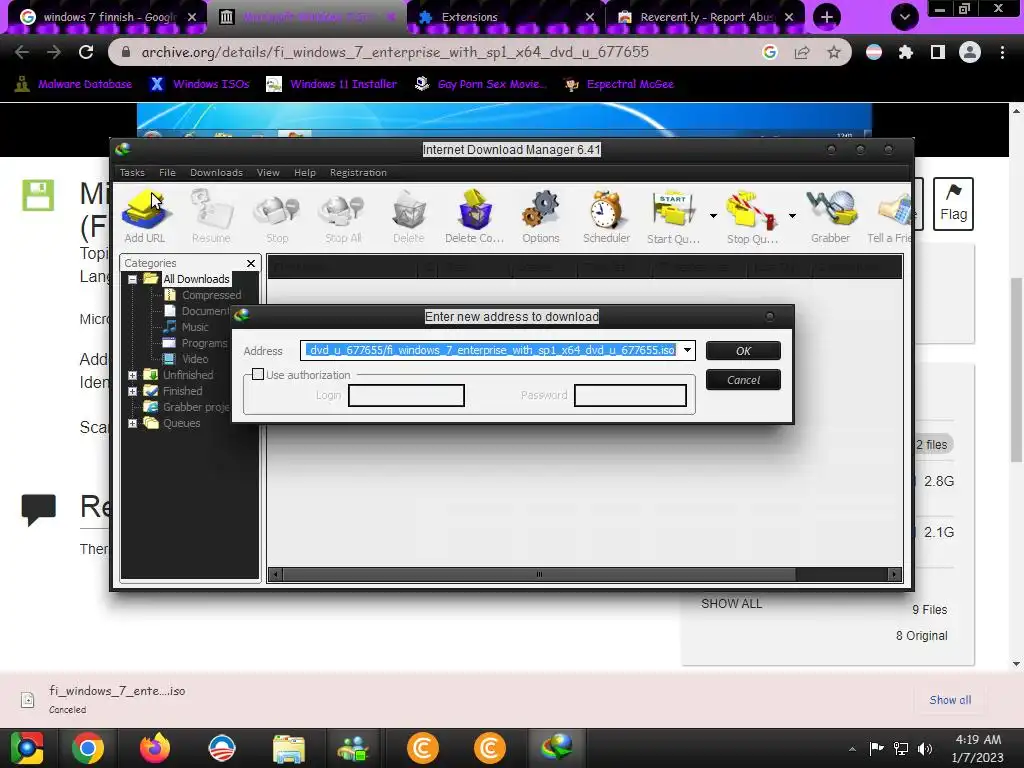
Task: Switch to the Extensions tab
Action: point(505,17)
